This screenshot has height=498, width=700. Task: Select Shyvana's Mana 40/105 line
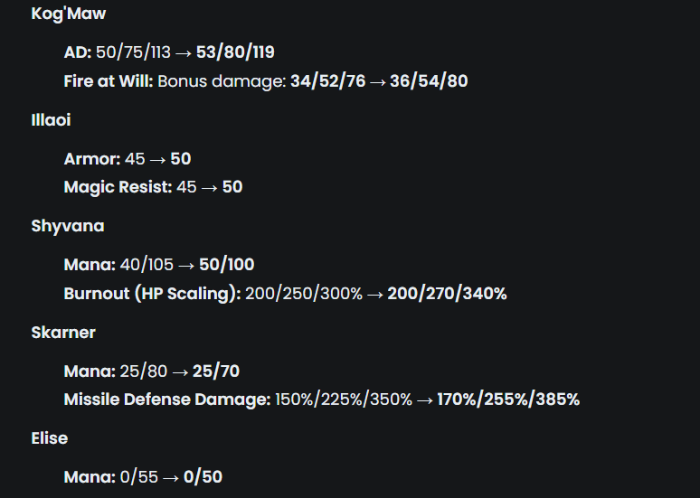coord(159,265)
